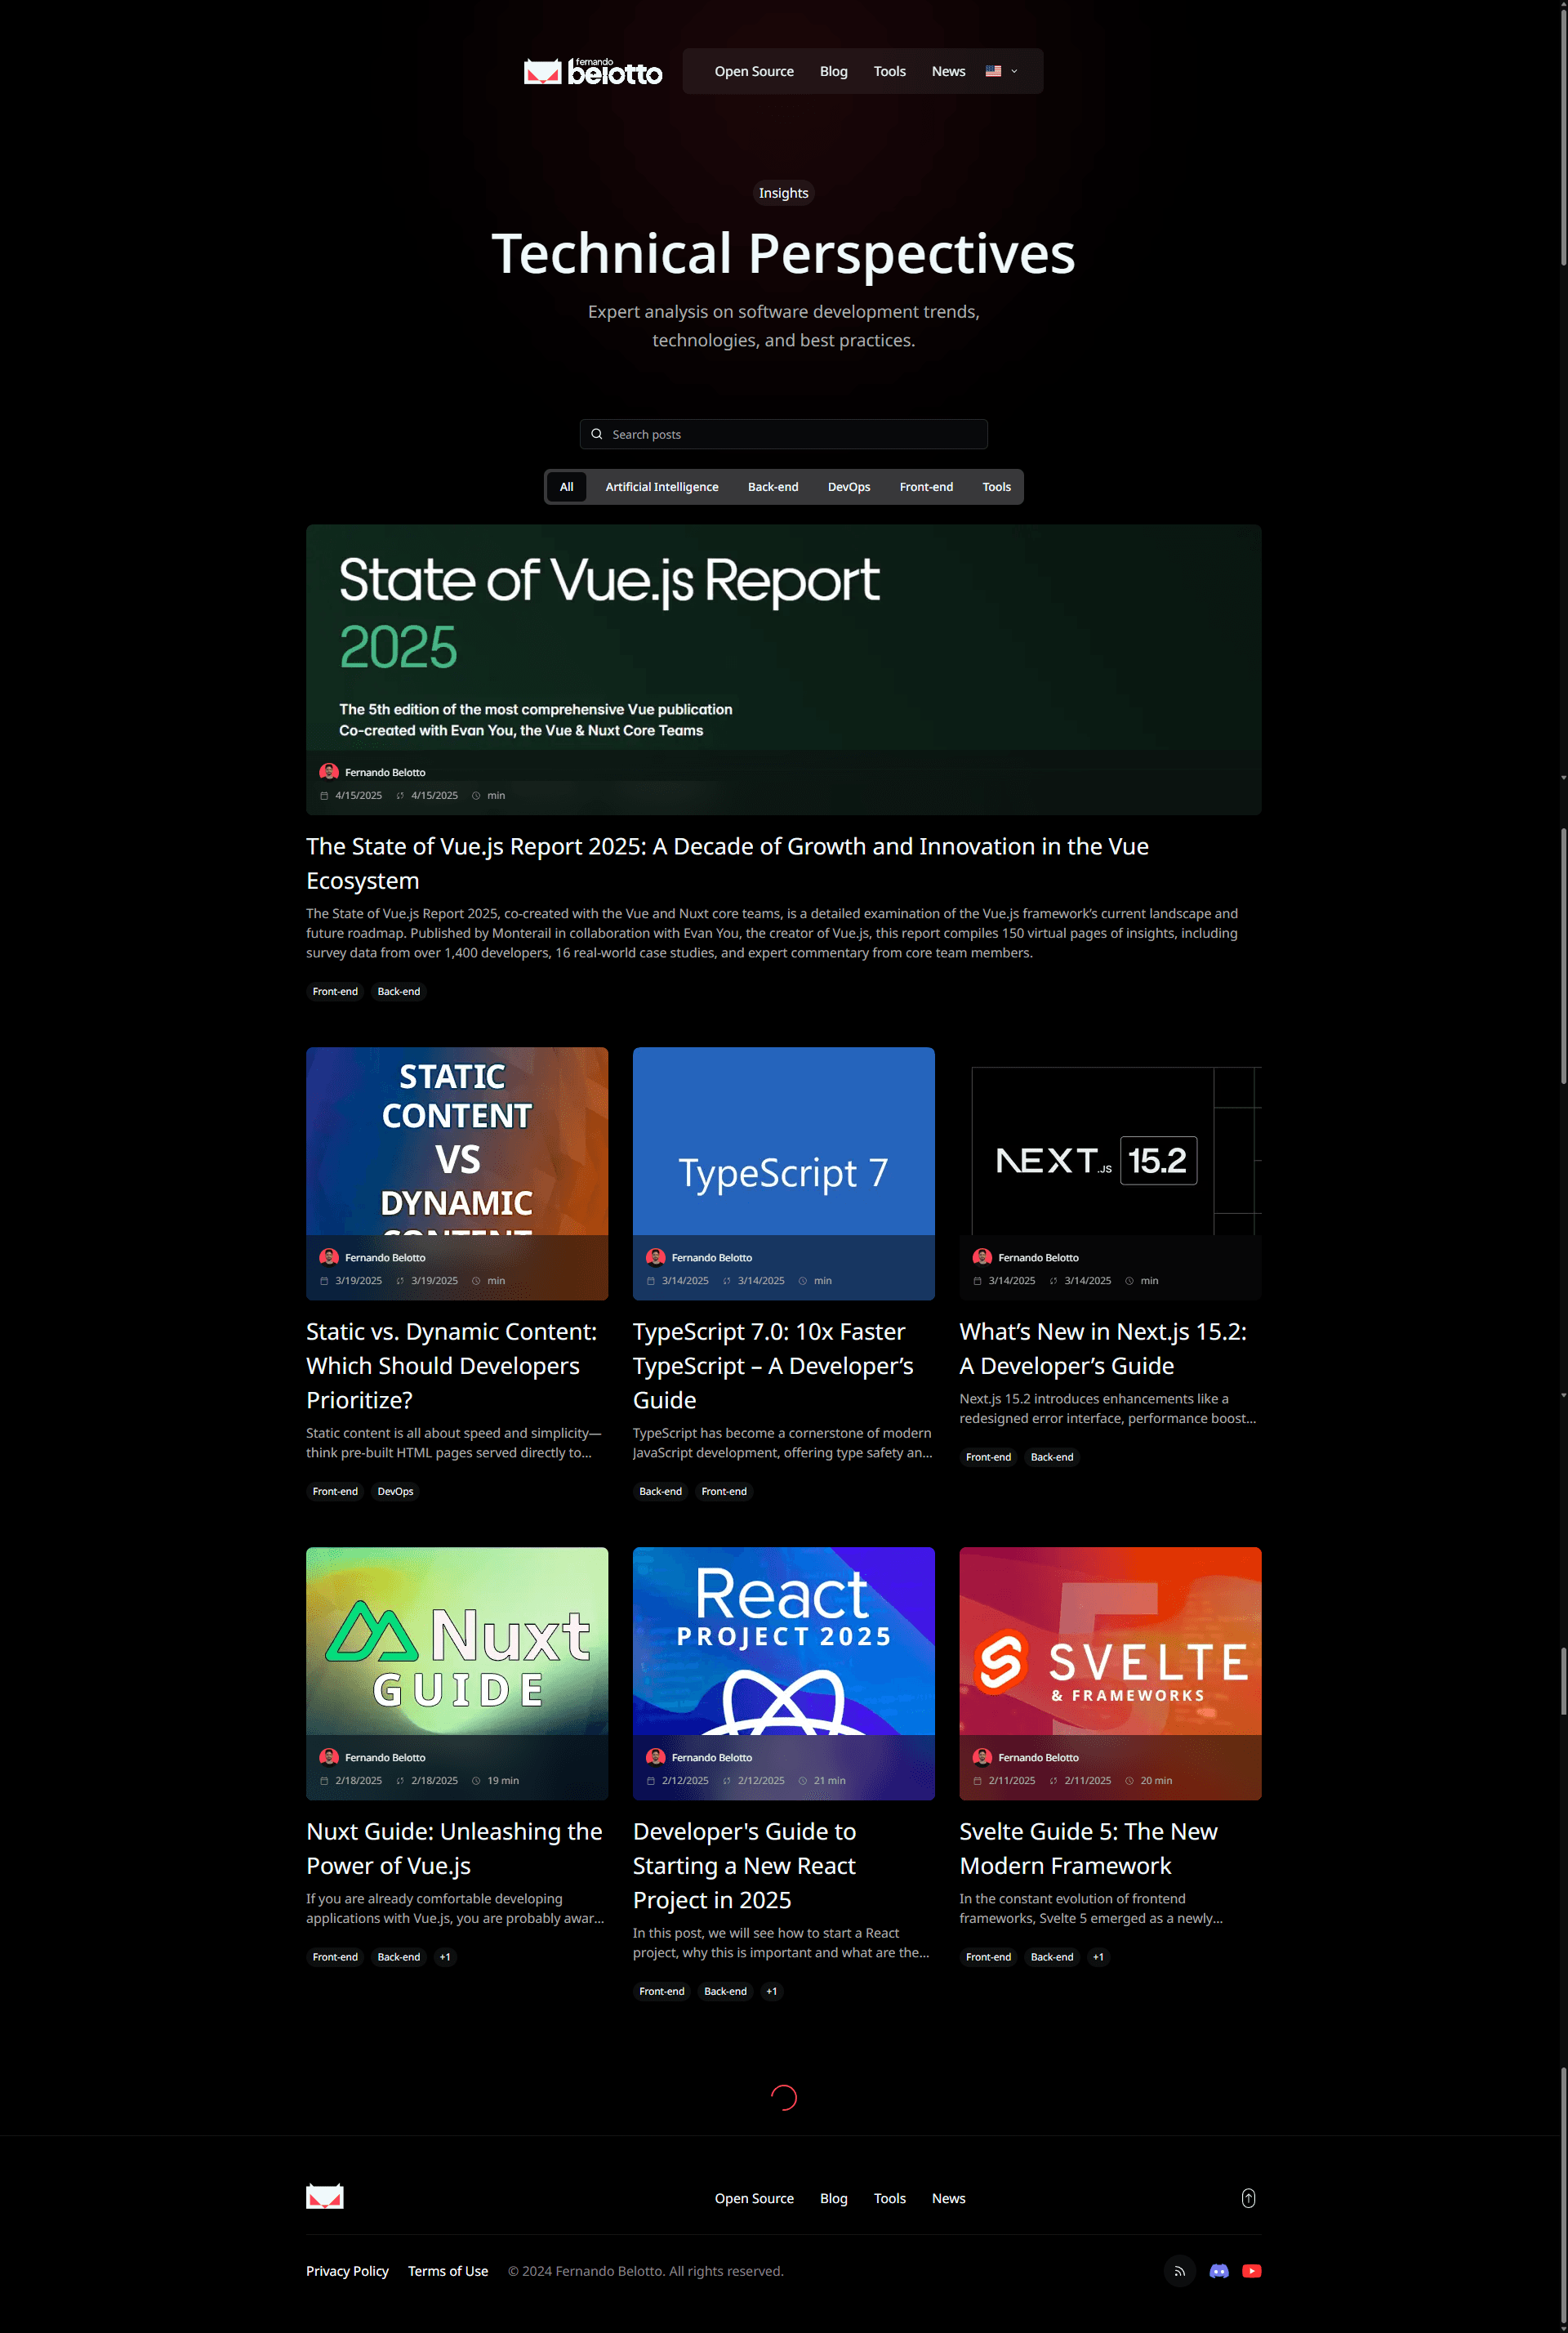
Task: Open Svelte Guide 5 article title
Action: click(x=1088, y=1848)
